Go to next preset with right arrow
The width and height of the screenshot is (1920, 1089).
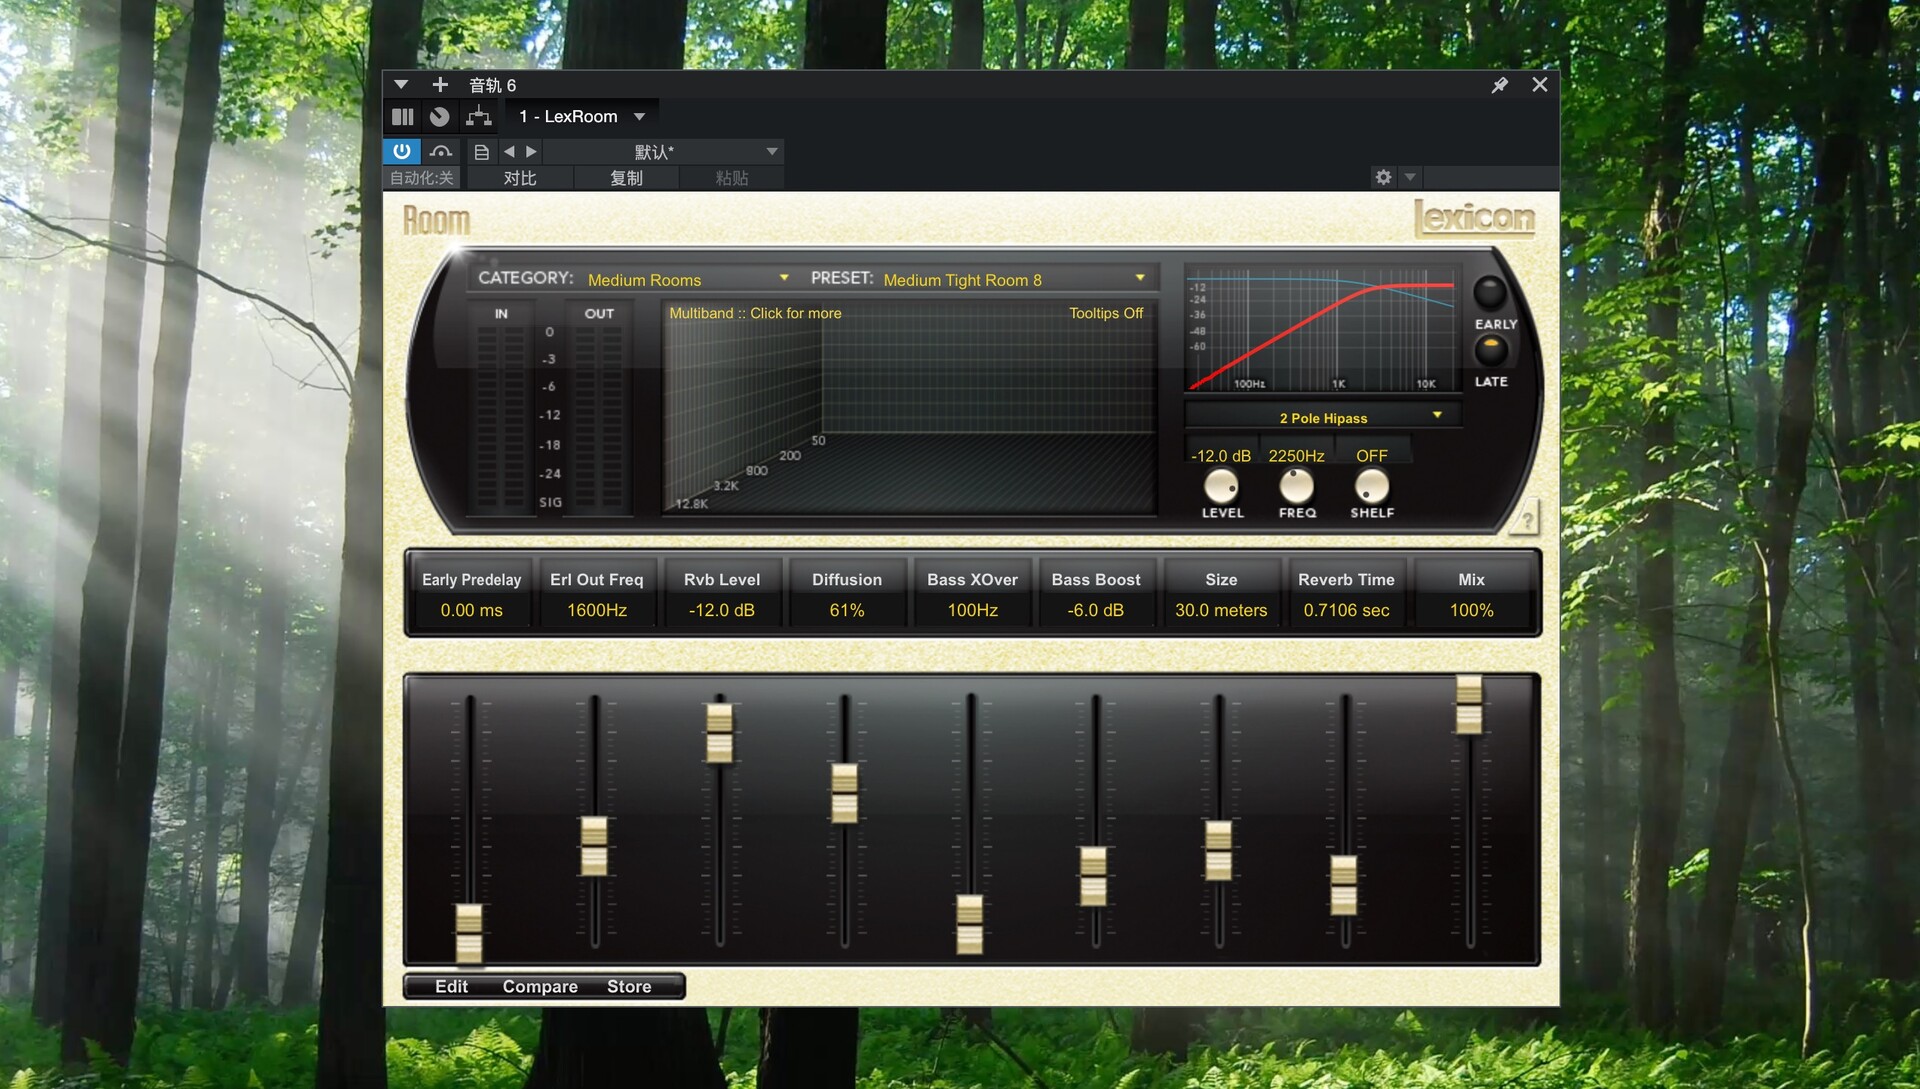532,152
